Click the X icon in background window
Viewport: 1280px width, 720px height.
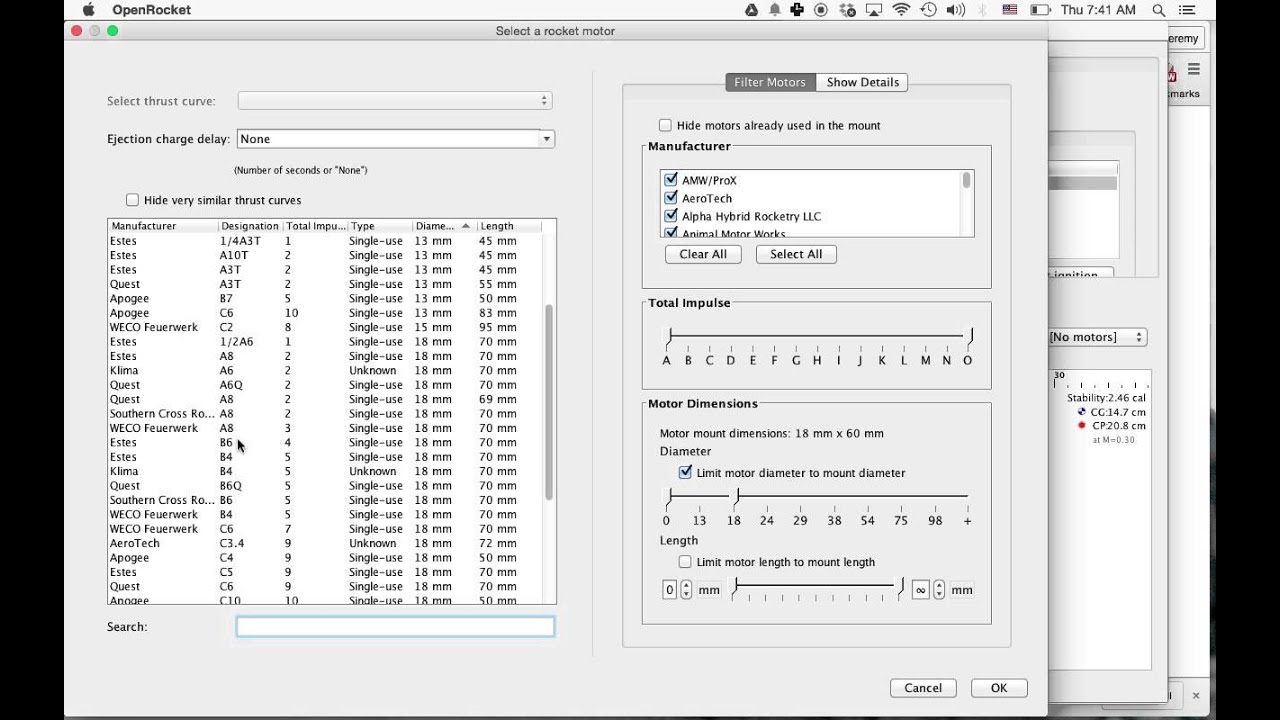[x=1195, y=695]
